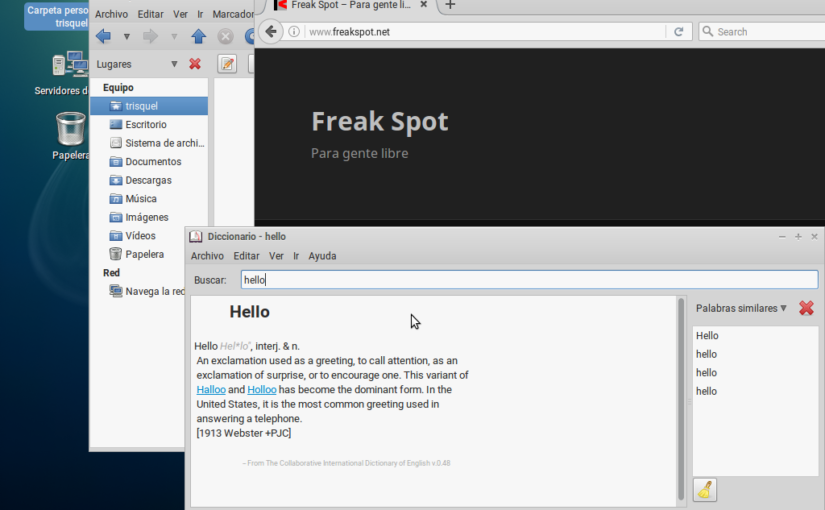Close the Lugares side panel
The height and width of the screenshot is (510, 825).
pos(195,64)
